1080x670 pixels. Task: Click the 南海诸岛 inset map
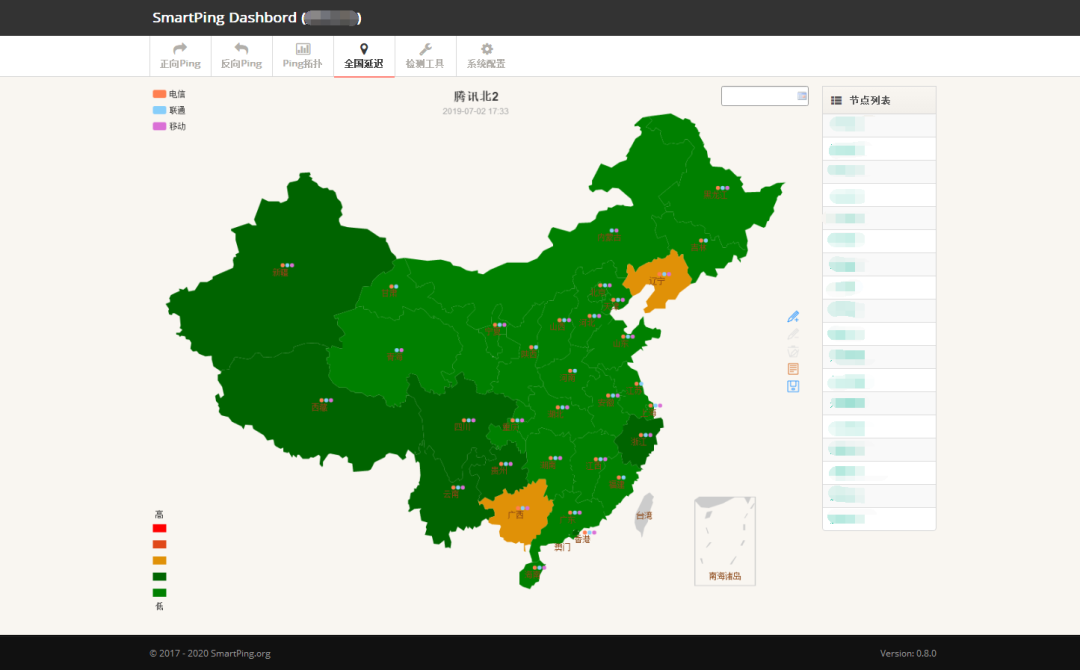tap(725, 540)
